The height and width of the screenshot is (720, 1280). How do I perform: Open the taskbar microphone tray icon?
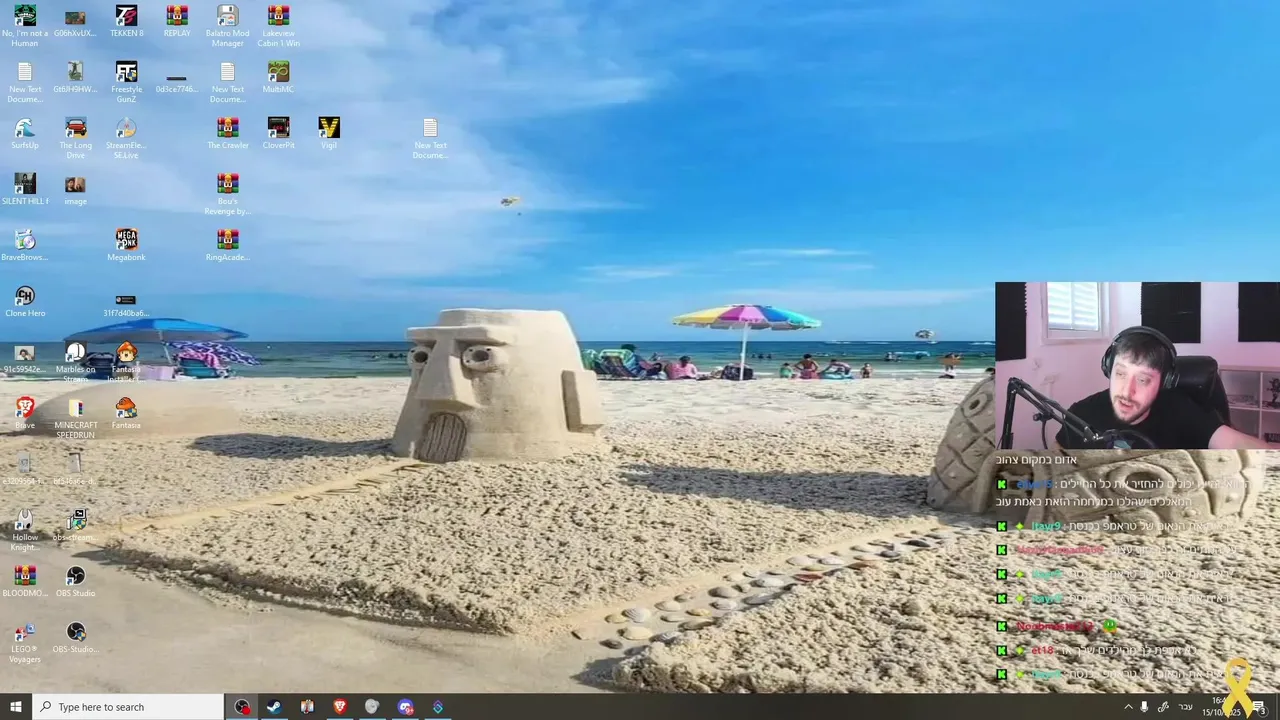1145,707
